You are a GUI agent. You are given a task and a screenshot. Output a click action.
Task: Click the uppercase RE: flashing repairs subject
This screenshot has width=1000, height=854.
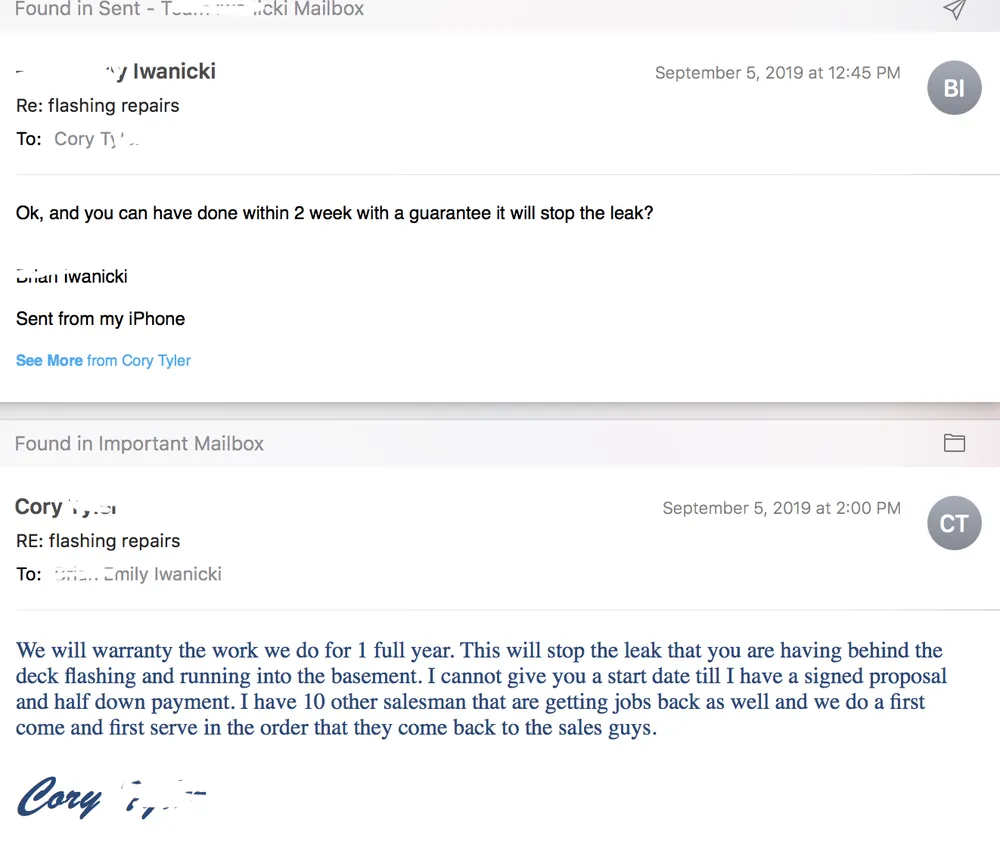pyautogui.click(x=98, y=541)
